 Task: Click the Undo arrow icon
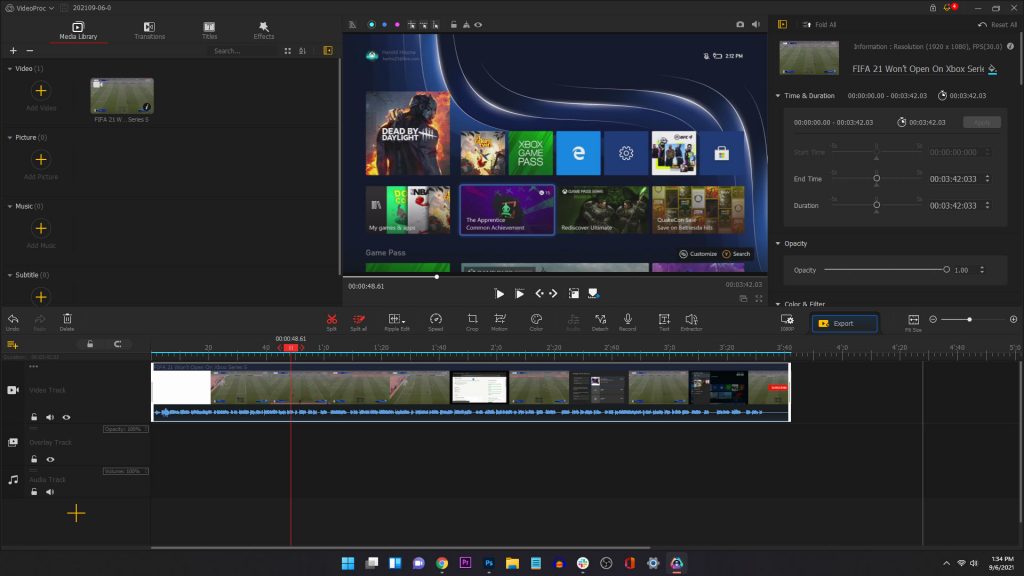(13, 321)
